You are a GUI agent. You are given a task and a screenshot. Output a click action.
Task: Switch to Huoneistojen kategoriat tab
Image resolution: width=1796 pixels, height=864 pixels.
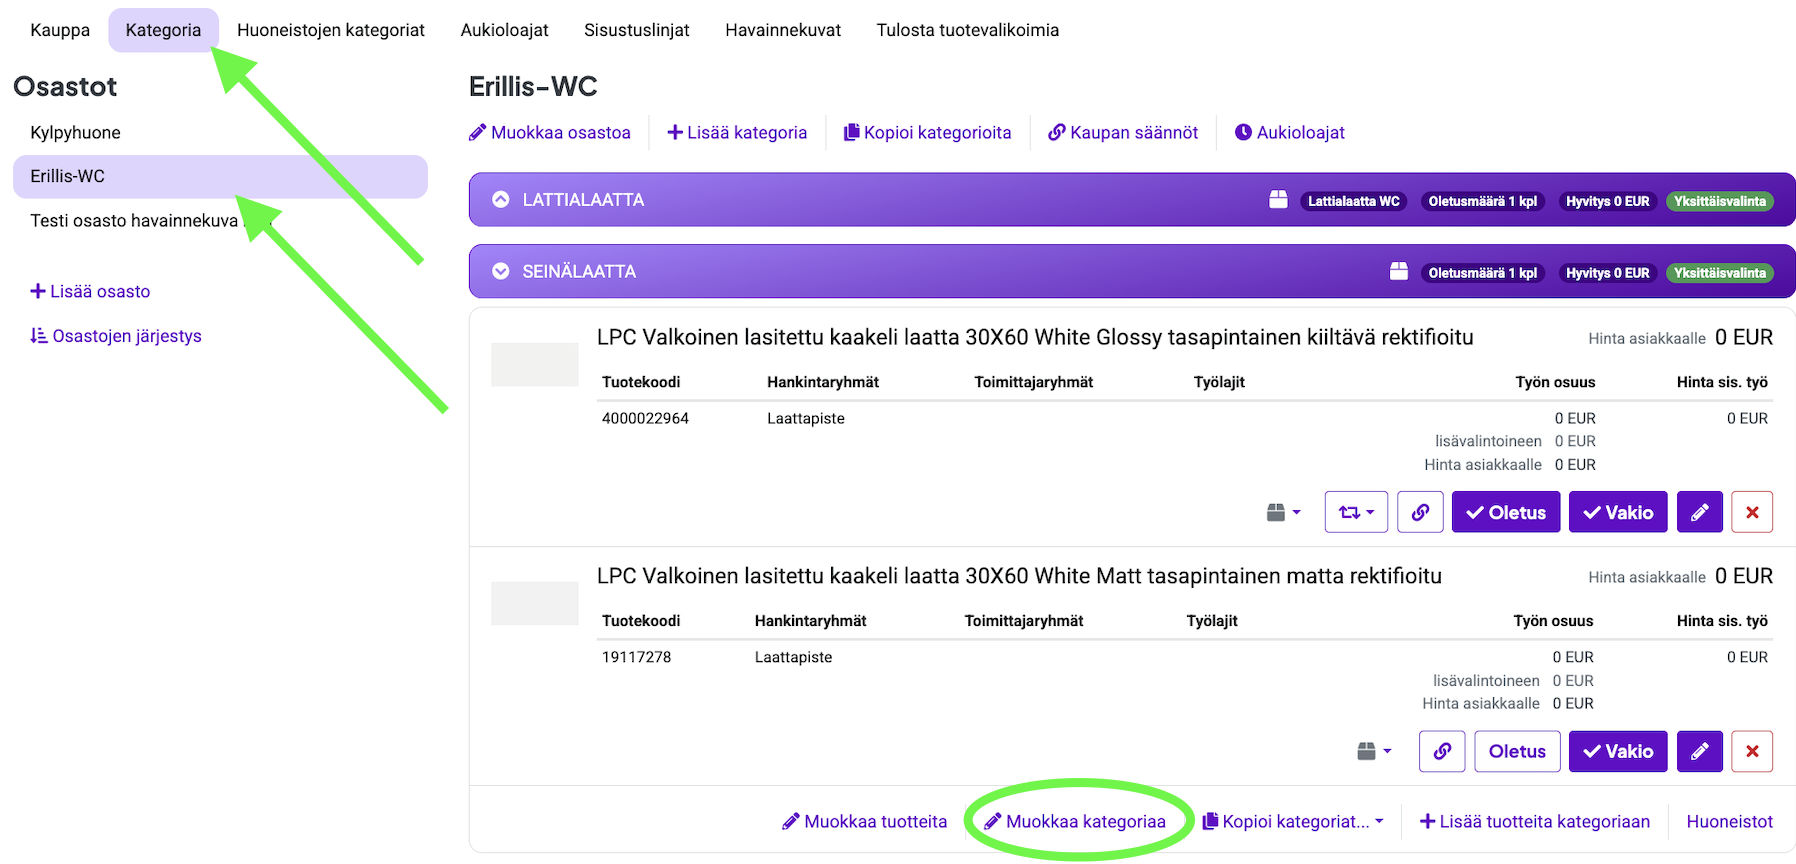(x=330, y=30)
